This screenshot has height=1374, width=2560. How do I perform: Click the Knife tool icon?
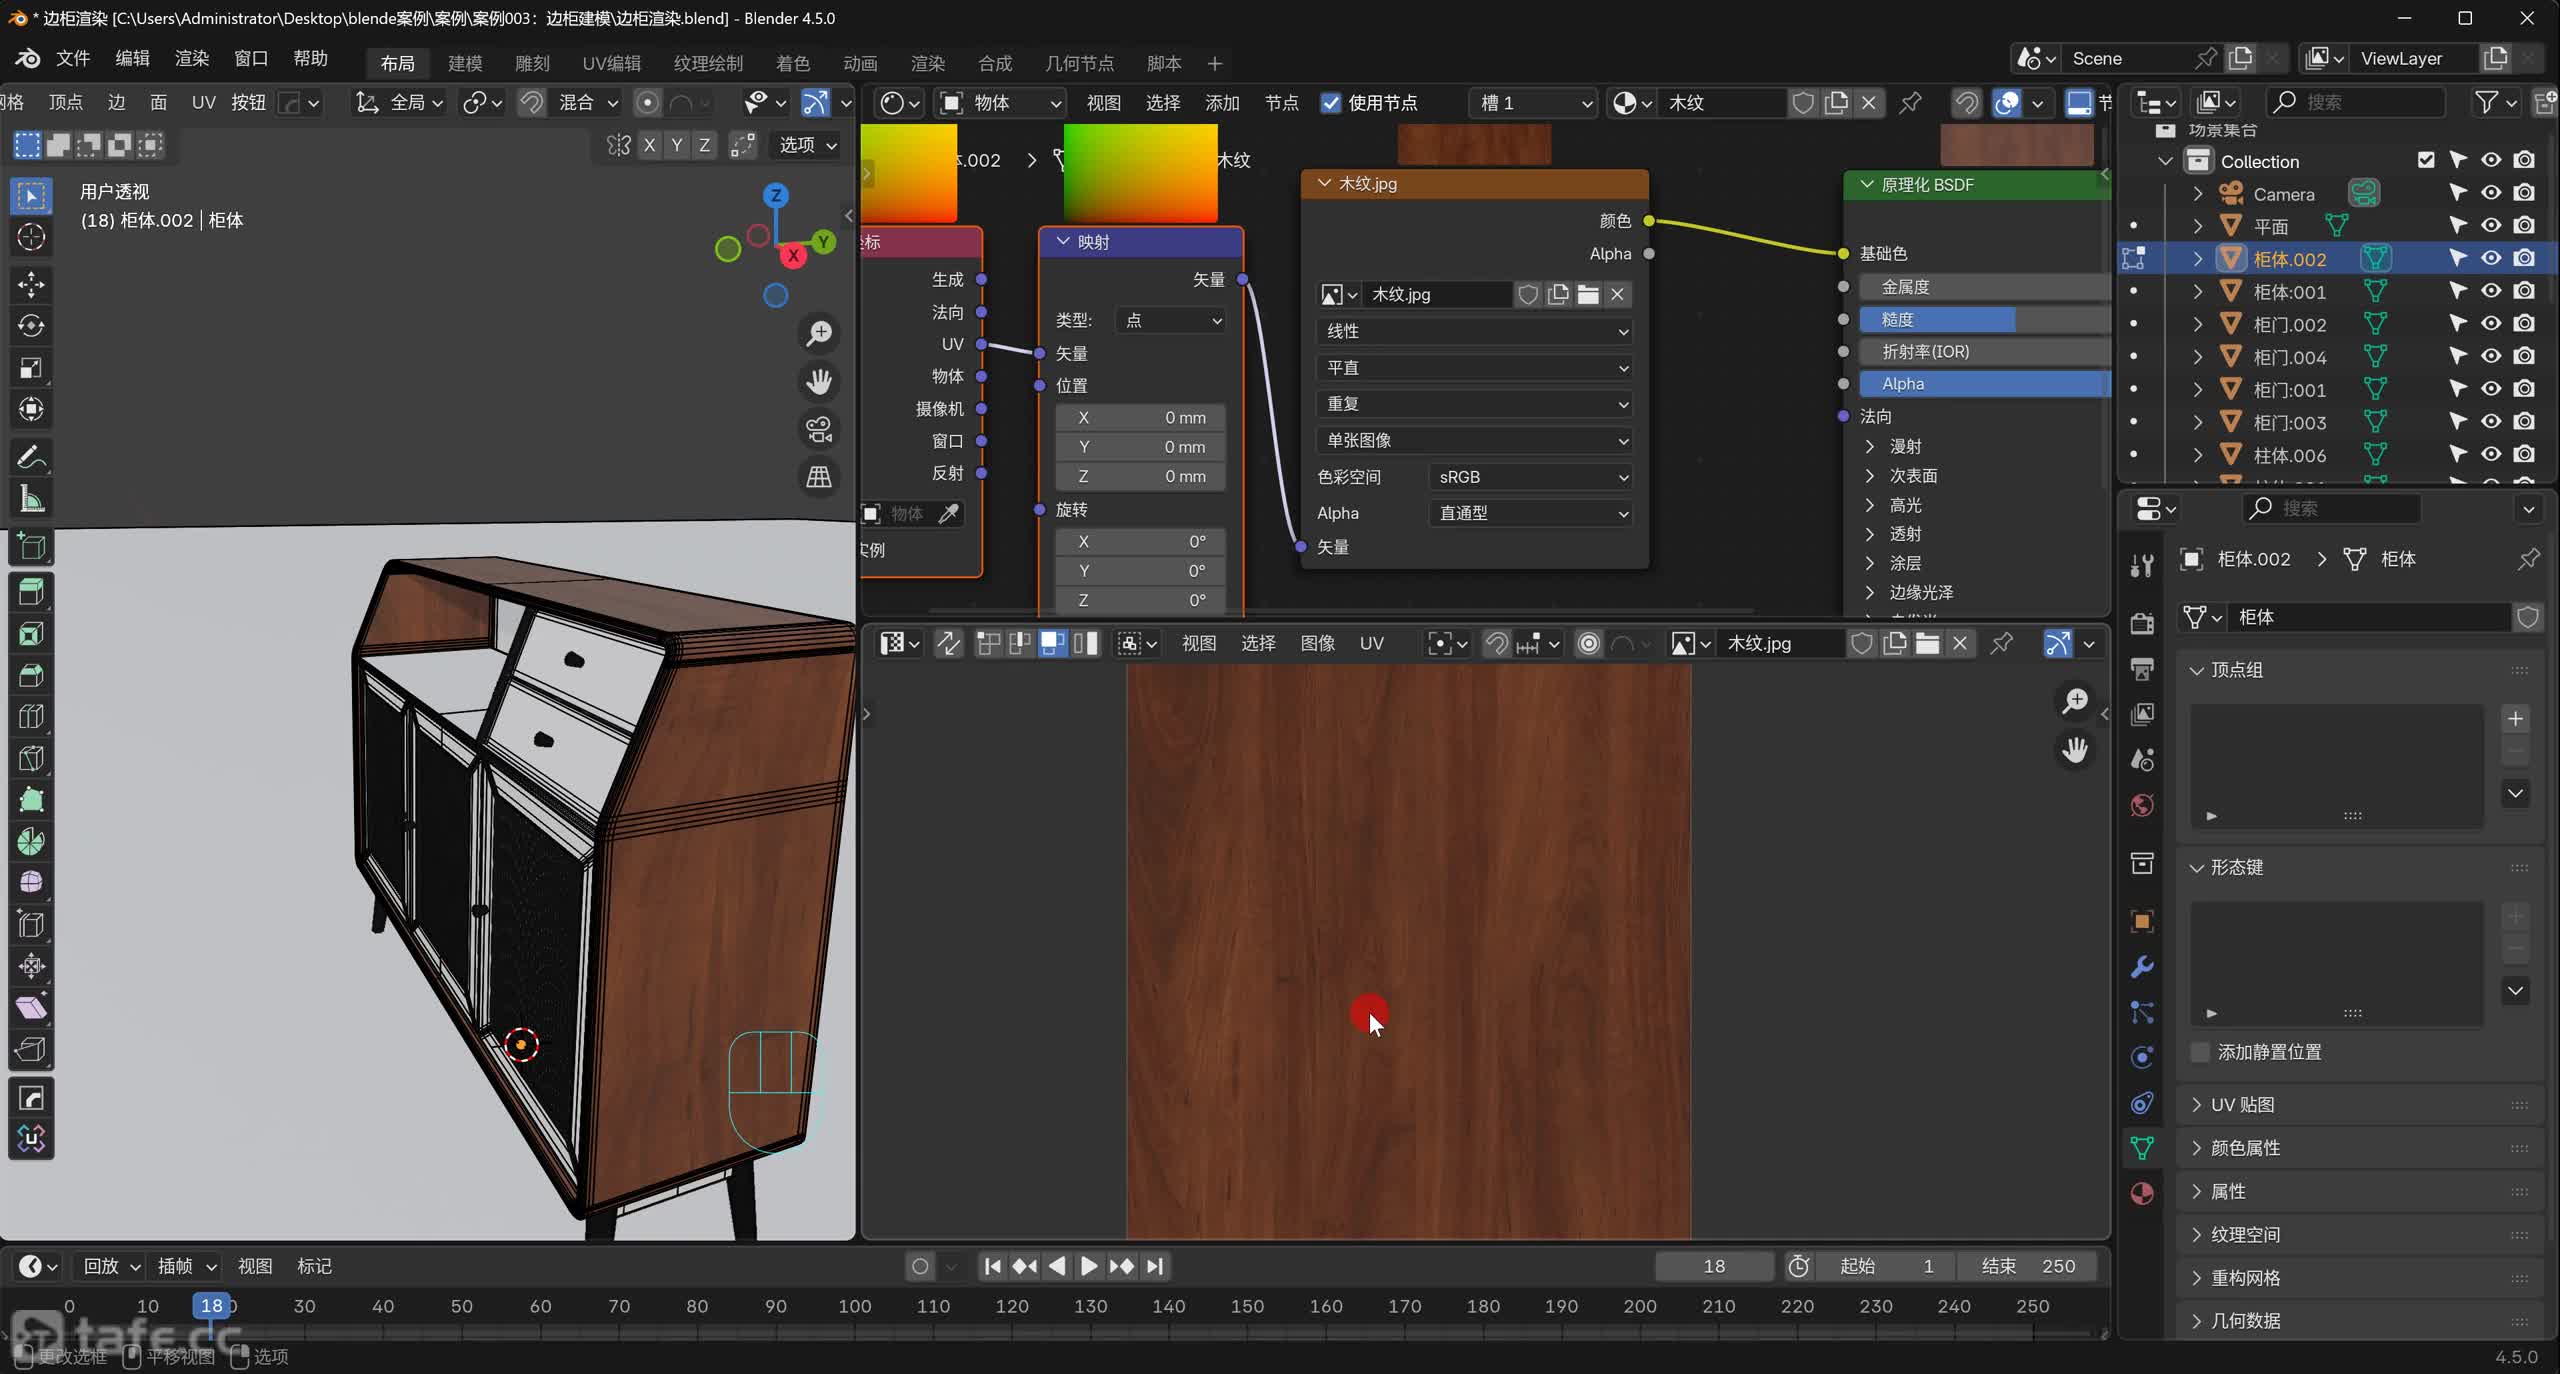31,758
